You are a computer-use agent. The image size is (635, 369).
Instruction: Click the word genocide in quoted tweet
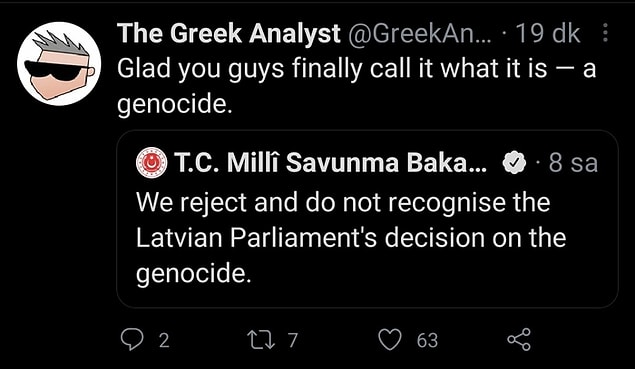191,274
